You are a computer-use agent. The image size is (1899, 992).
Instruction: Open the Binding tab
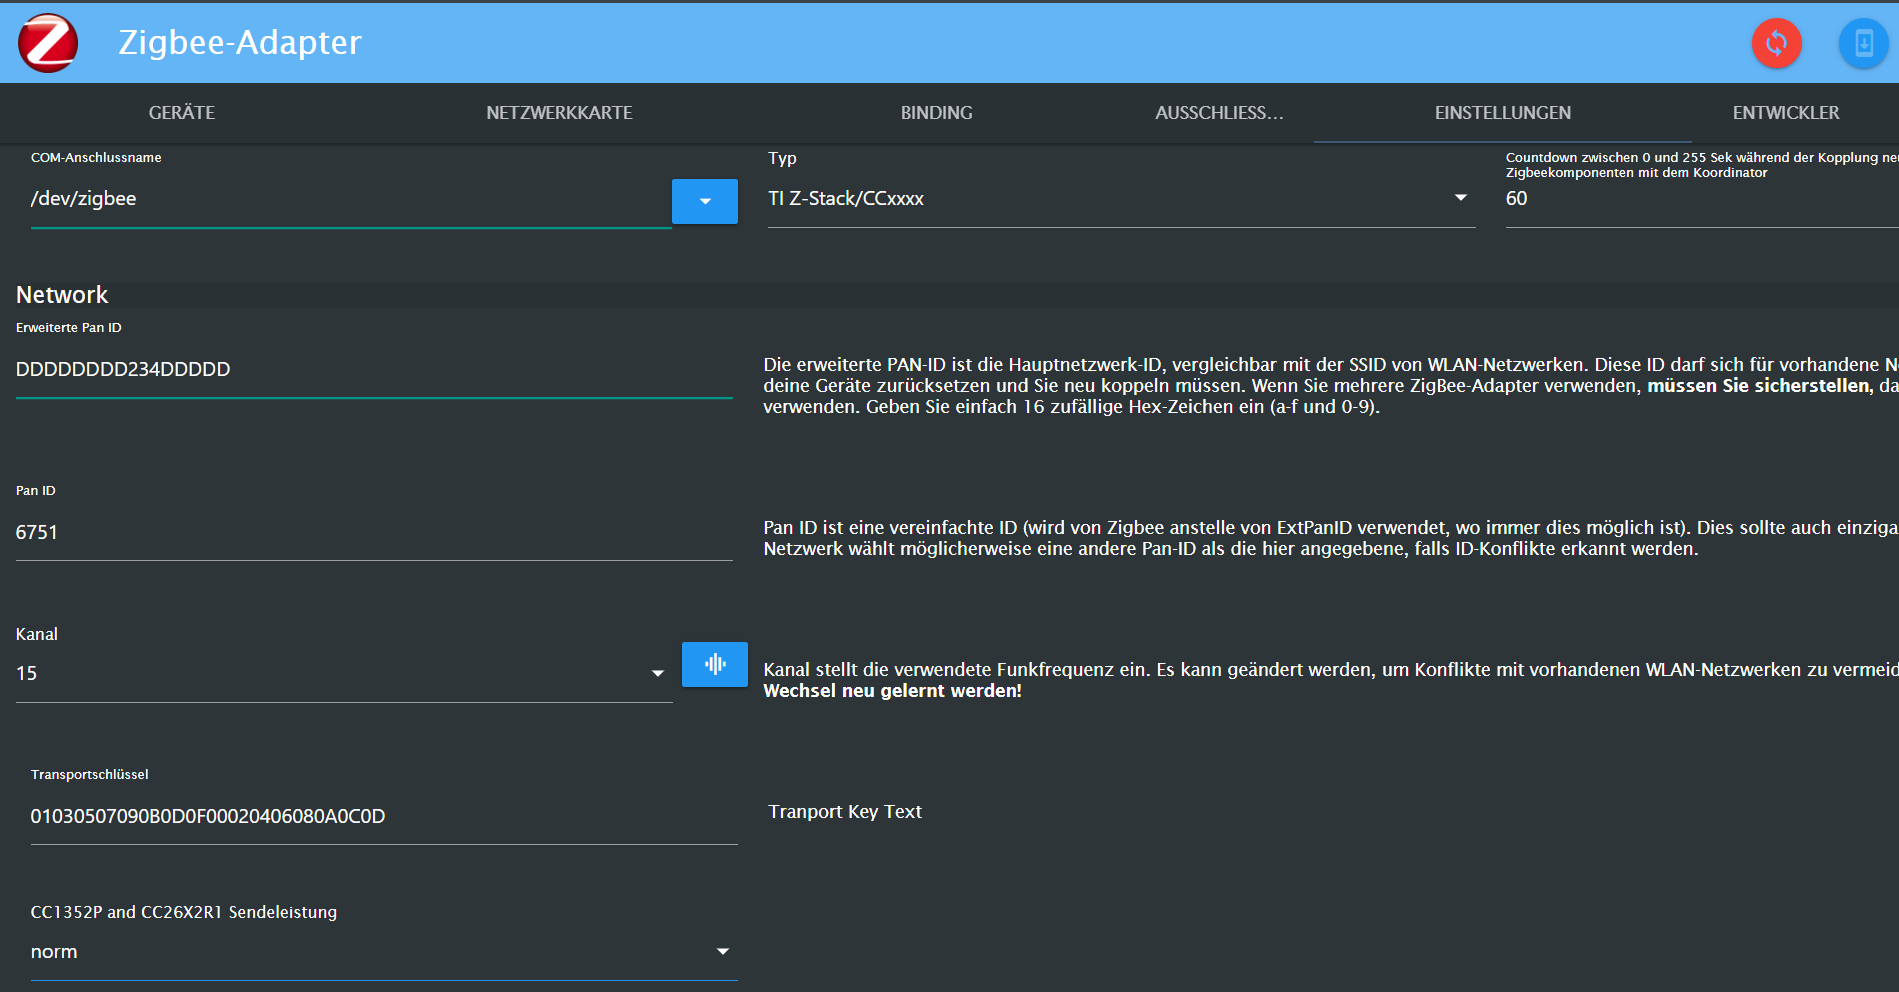(936, 113)
